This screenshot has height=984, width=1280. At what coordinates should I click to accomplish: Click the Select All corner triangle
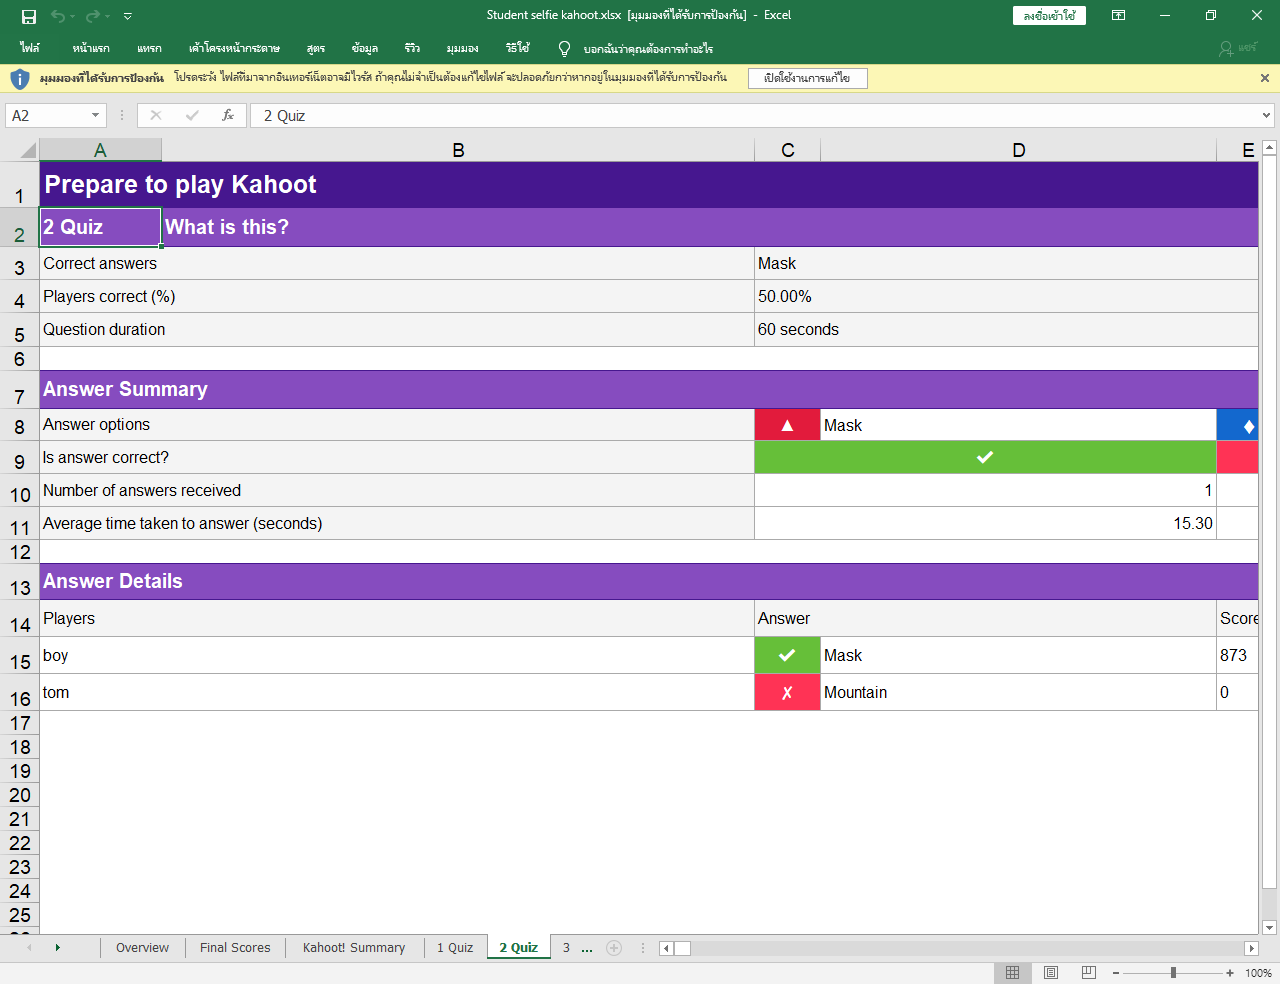coord(27,150)
